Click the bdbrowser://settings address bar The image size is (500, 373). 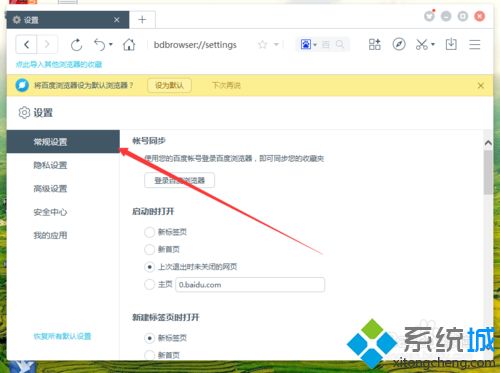195,45
